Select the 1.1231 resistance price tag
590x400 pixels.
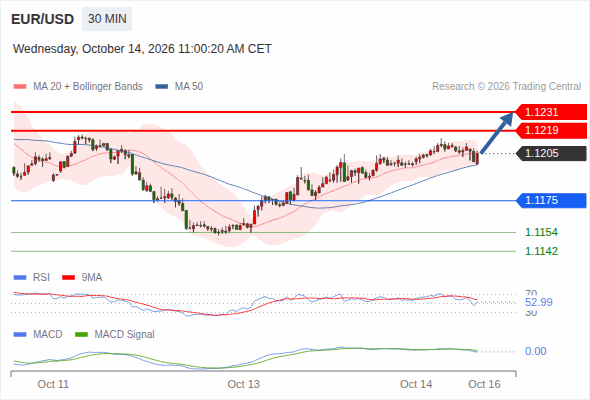click(x=550, y=112)
